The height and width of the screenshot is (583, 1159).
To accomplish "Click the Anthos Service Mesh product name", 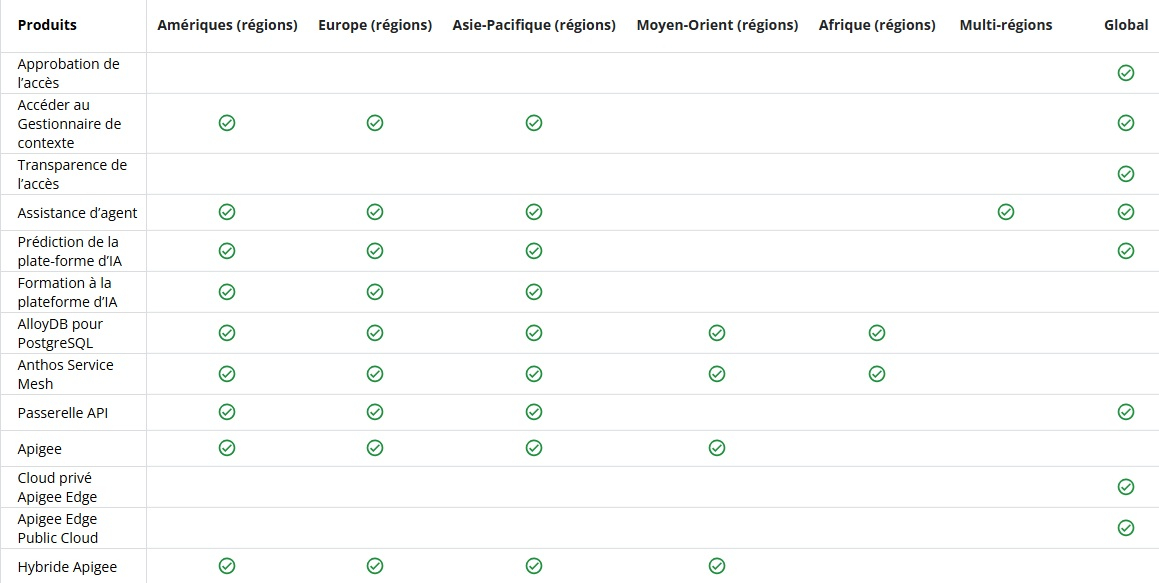I will pos(65,374).
